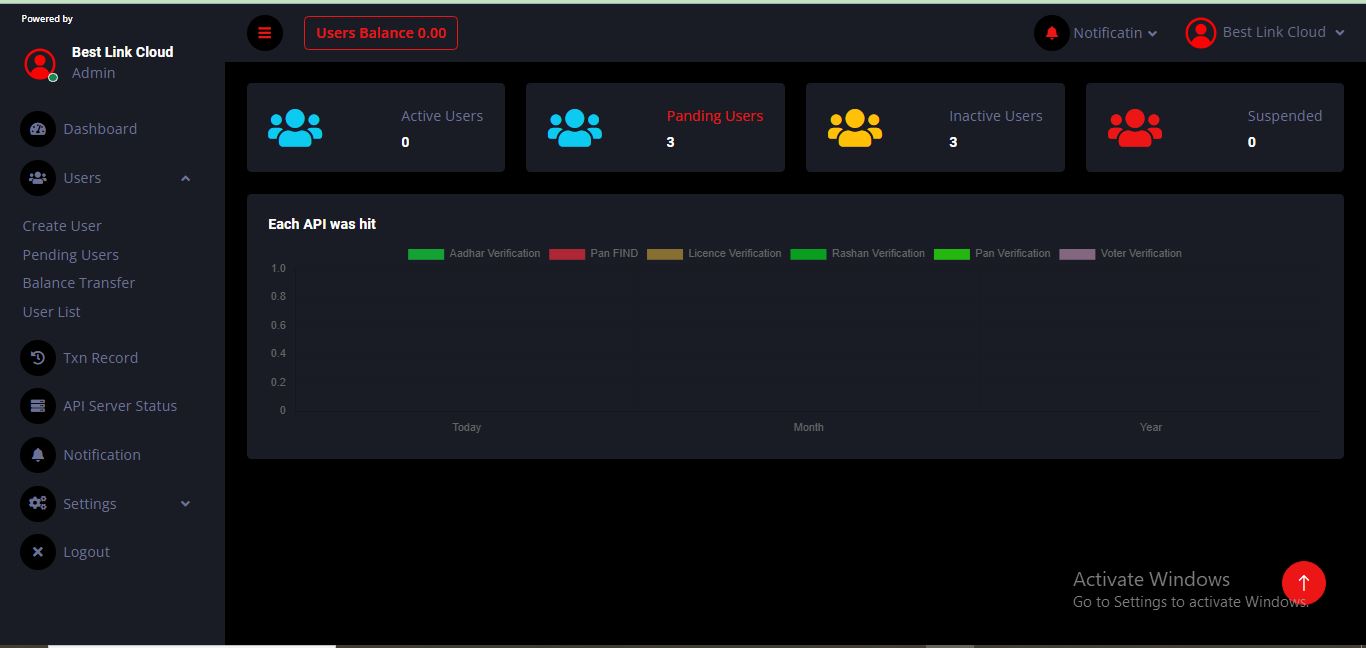
Task: Click the Logout X icon
Action: (x=38, y=552)
